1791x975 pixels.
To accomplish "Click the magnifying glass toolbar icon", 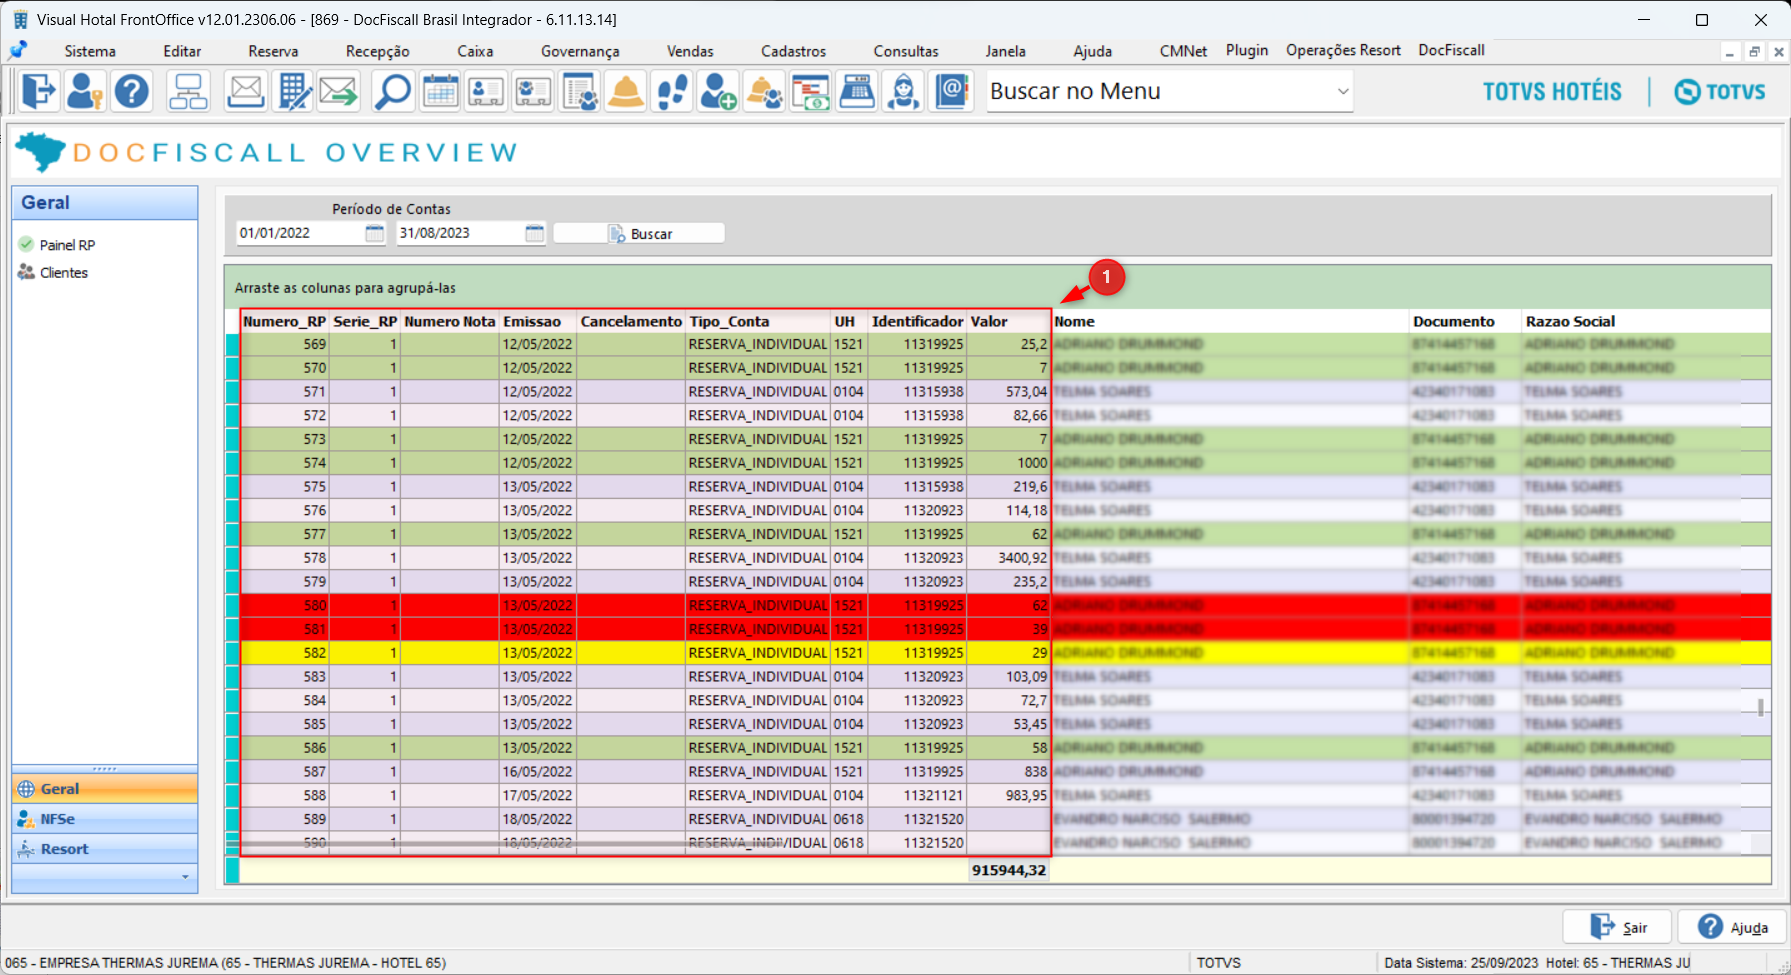I will point(392,92).
